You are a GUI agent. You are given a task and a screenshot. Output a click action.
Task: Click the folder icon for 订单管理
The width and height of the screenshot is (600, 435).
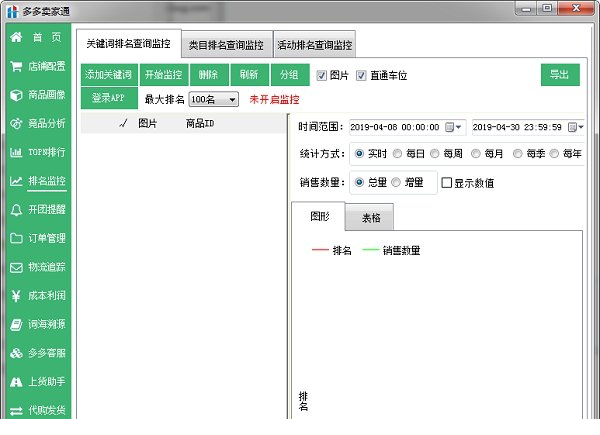pos(16,238)
